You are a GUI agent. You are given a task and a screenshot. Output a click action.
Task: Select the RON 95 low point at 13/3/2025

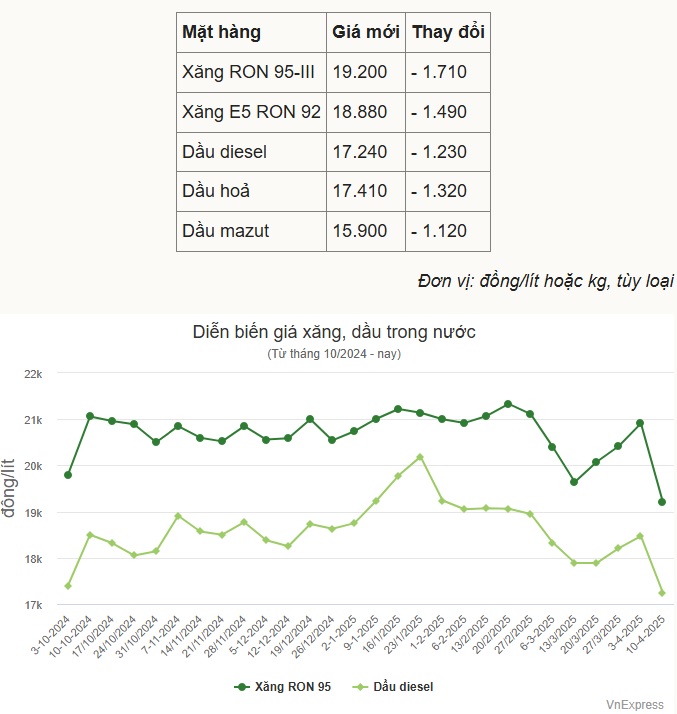[x=574, y=482]
